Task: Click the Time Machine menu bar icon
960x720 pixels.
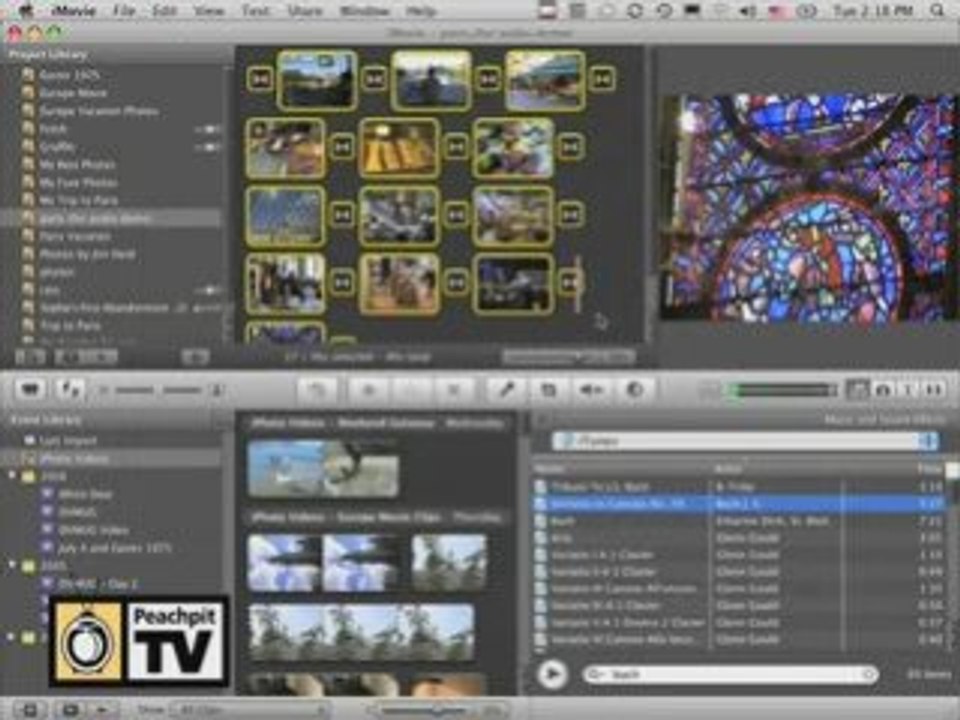Action: tap(664, 10)
